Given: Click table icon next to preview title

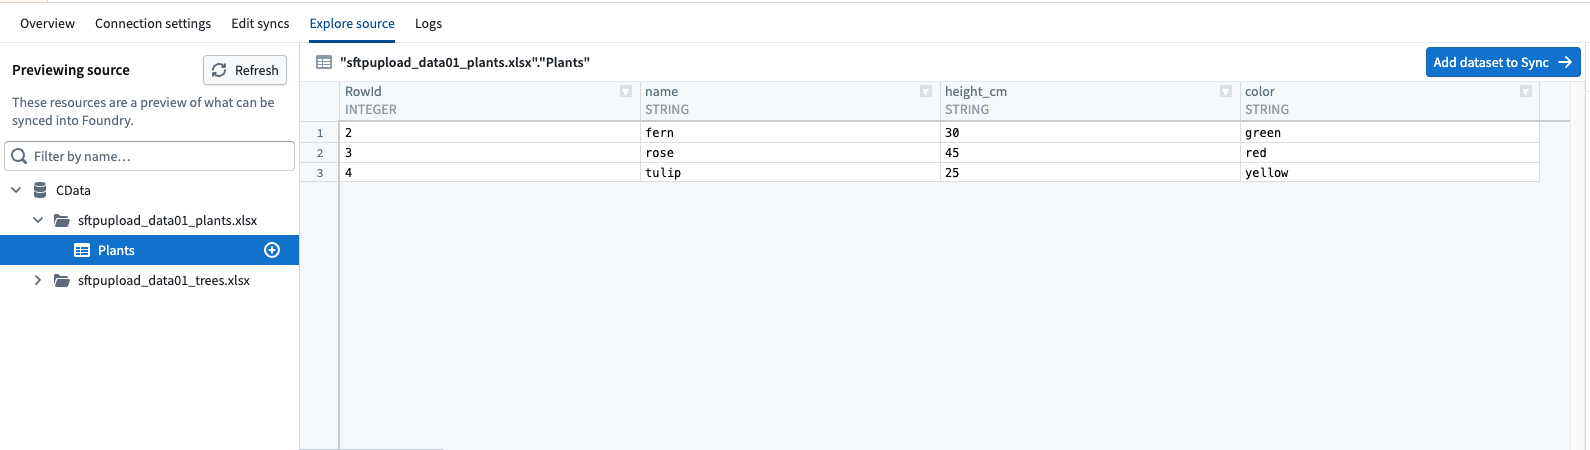Looking at the screenshot, I should click(324, 62).
